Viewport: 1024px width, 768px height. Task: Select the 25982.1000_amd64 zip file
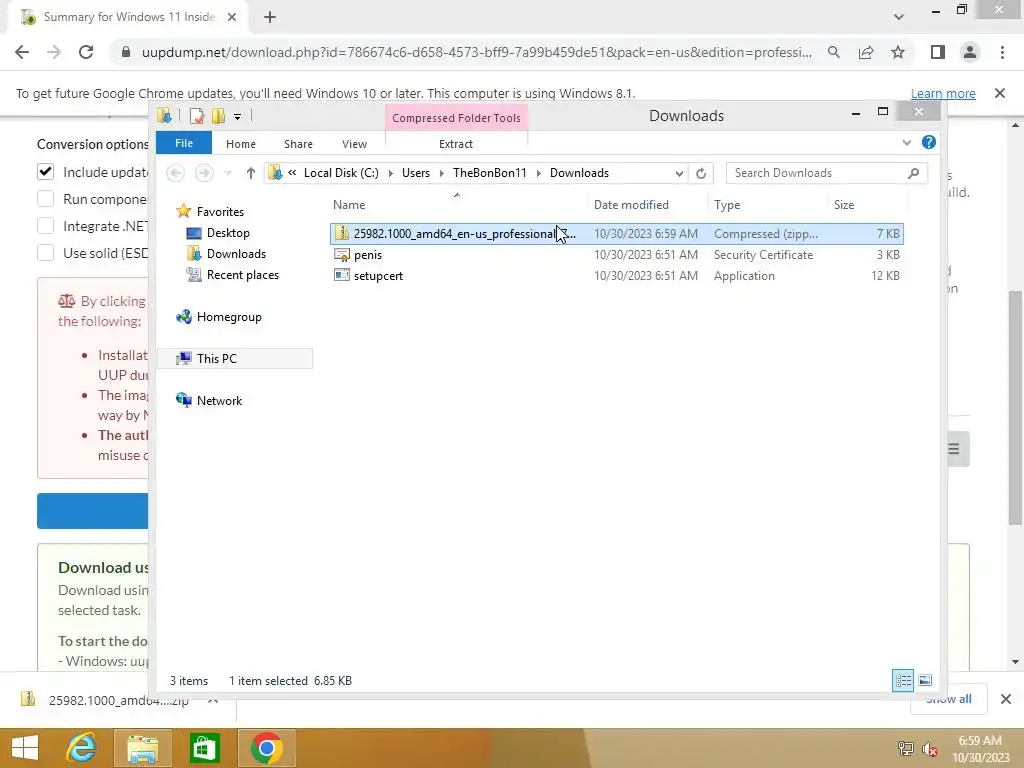coord(616,234)
